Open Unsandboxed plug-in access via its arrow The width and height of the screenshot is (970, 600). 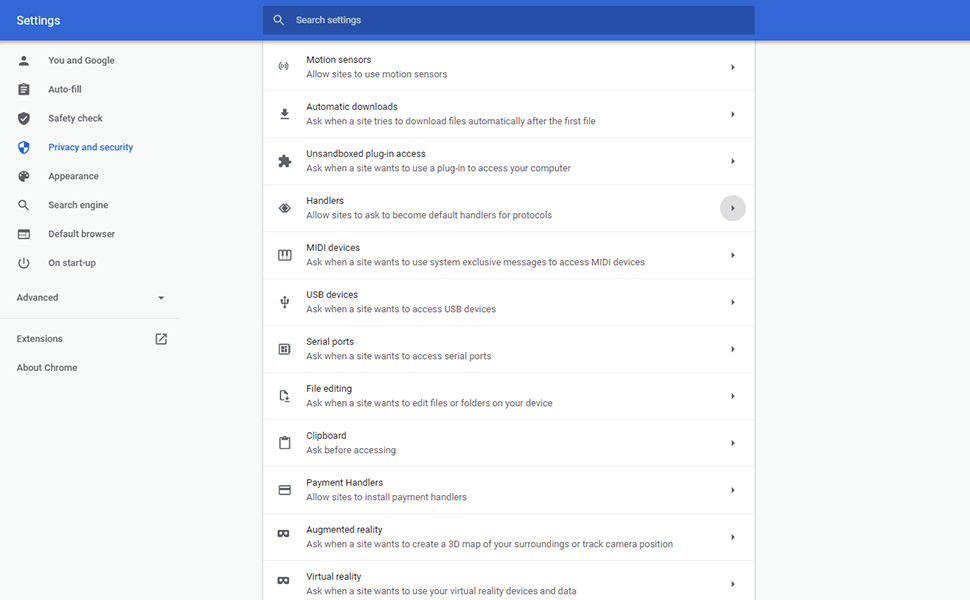click(732, 161)
